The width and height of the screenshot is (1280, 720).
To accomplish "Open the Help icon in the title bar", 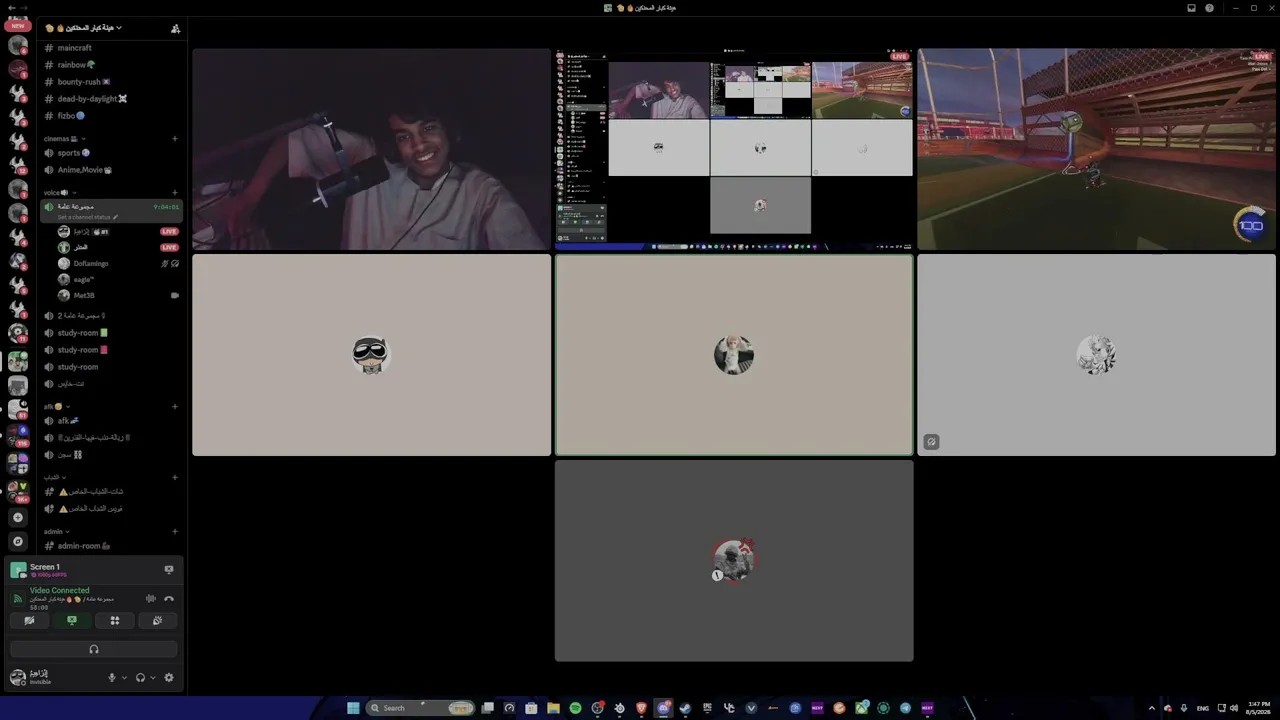I will tap(1209, 8).
